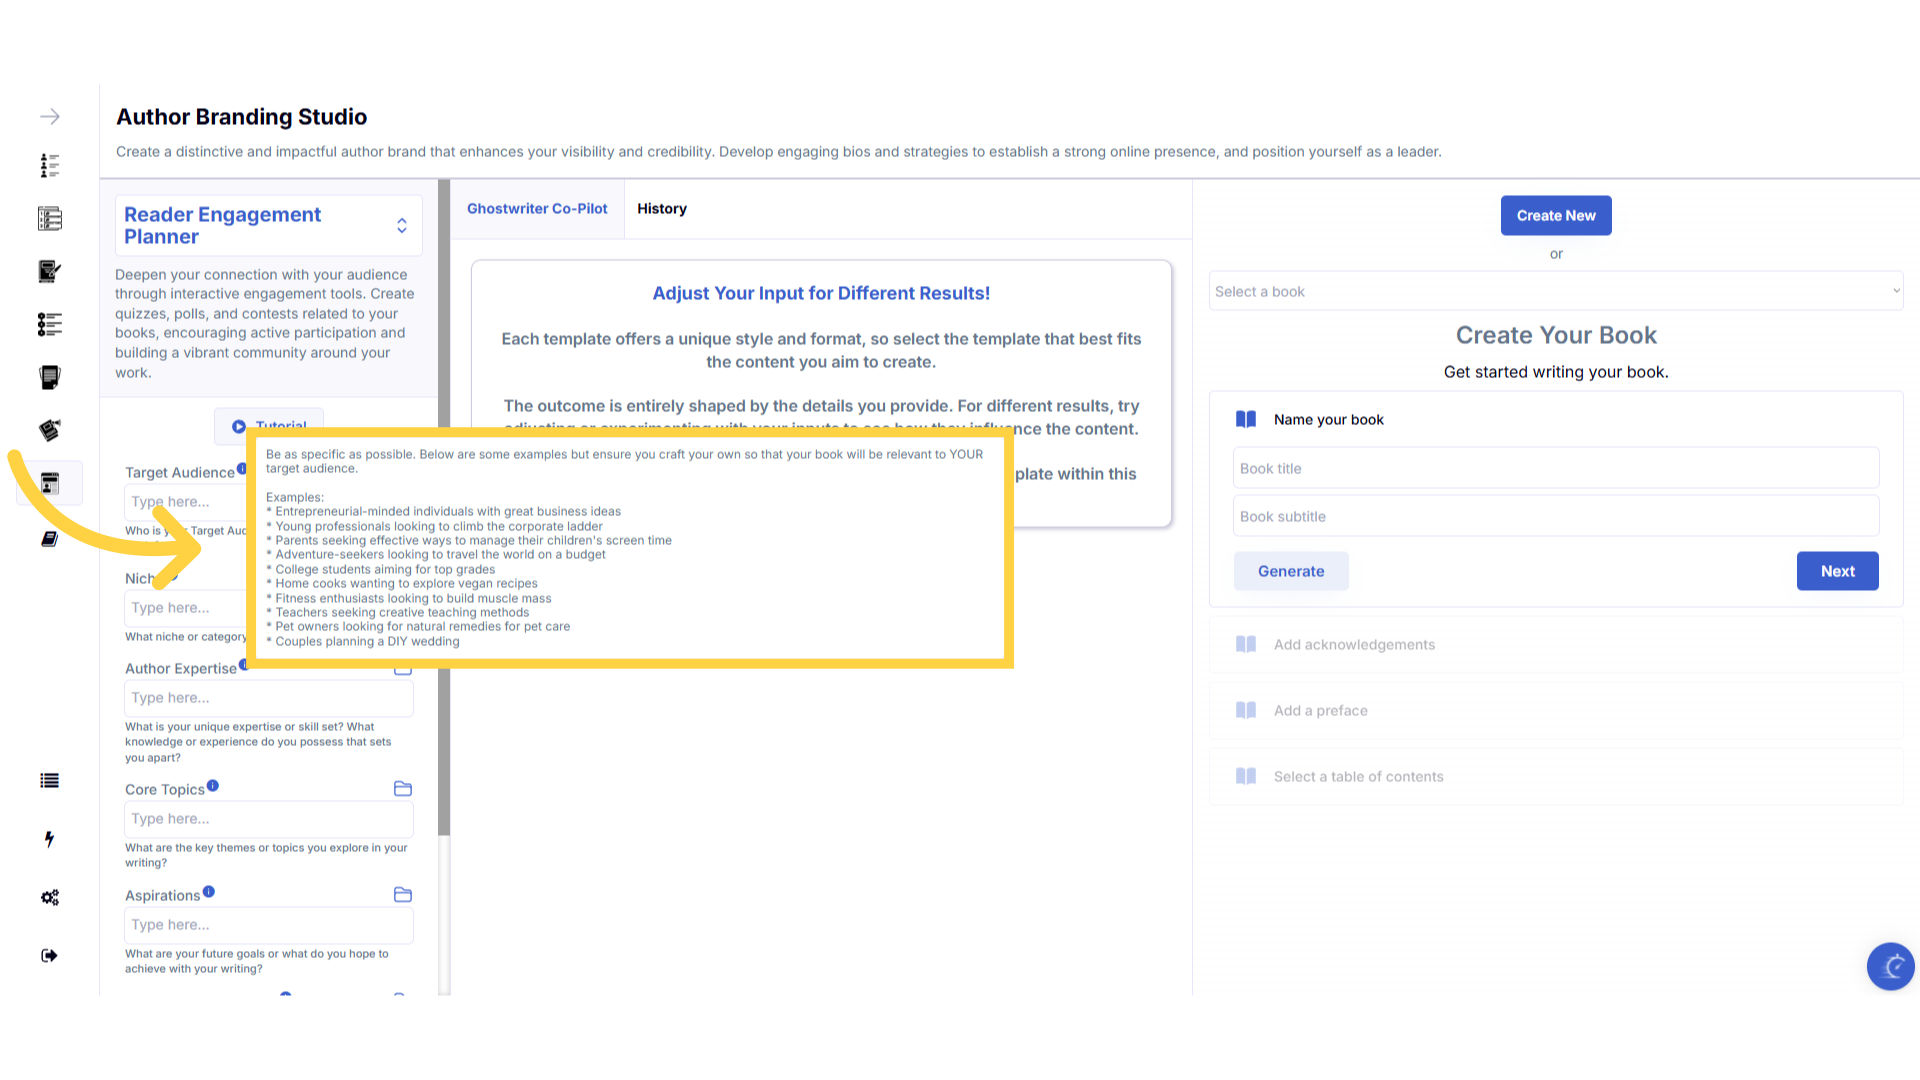The height and width of the screenshot is (1080, 1920).
Task: Click the lightning bolt sidebar icon
Action: click(49, 839)
